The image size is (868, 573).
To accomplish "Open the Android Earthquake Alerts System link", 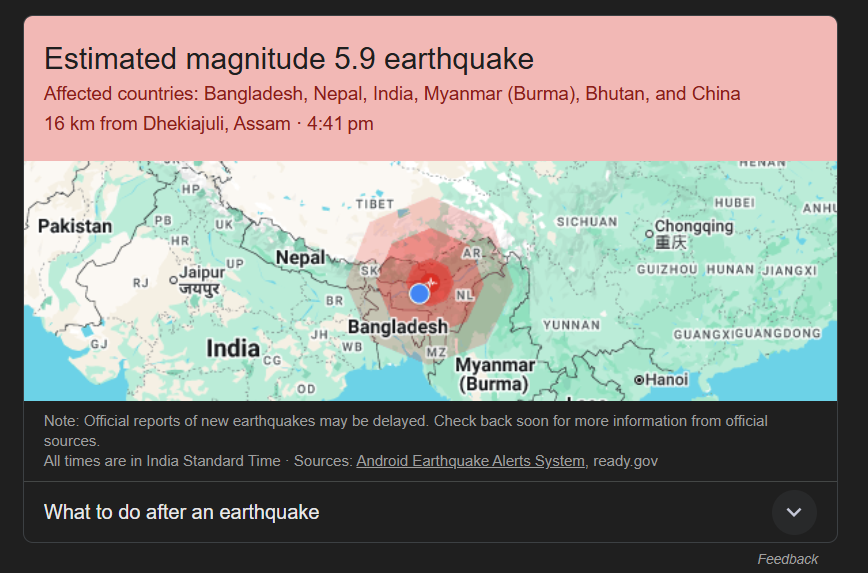I will click(x=470, y=461).
